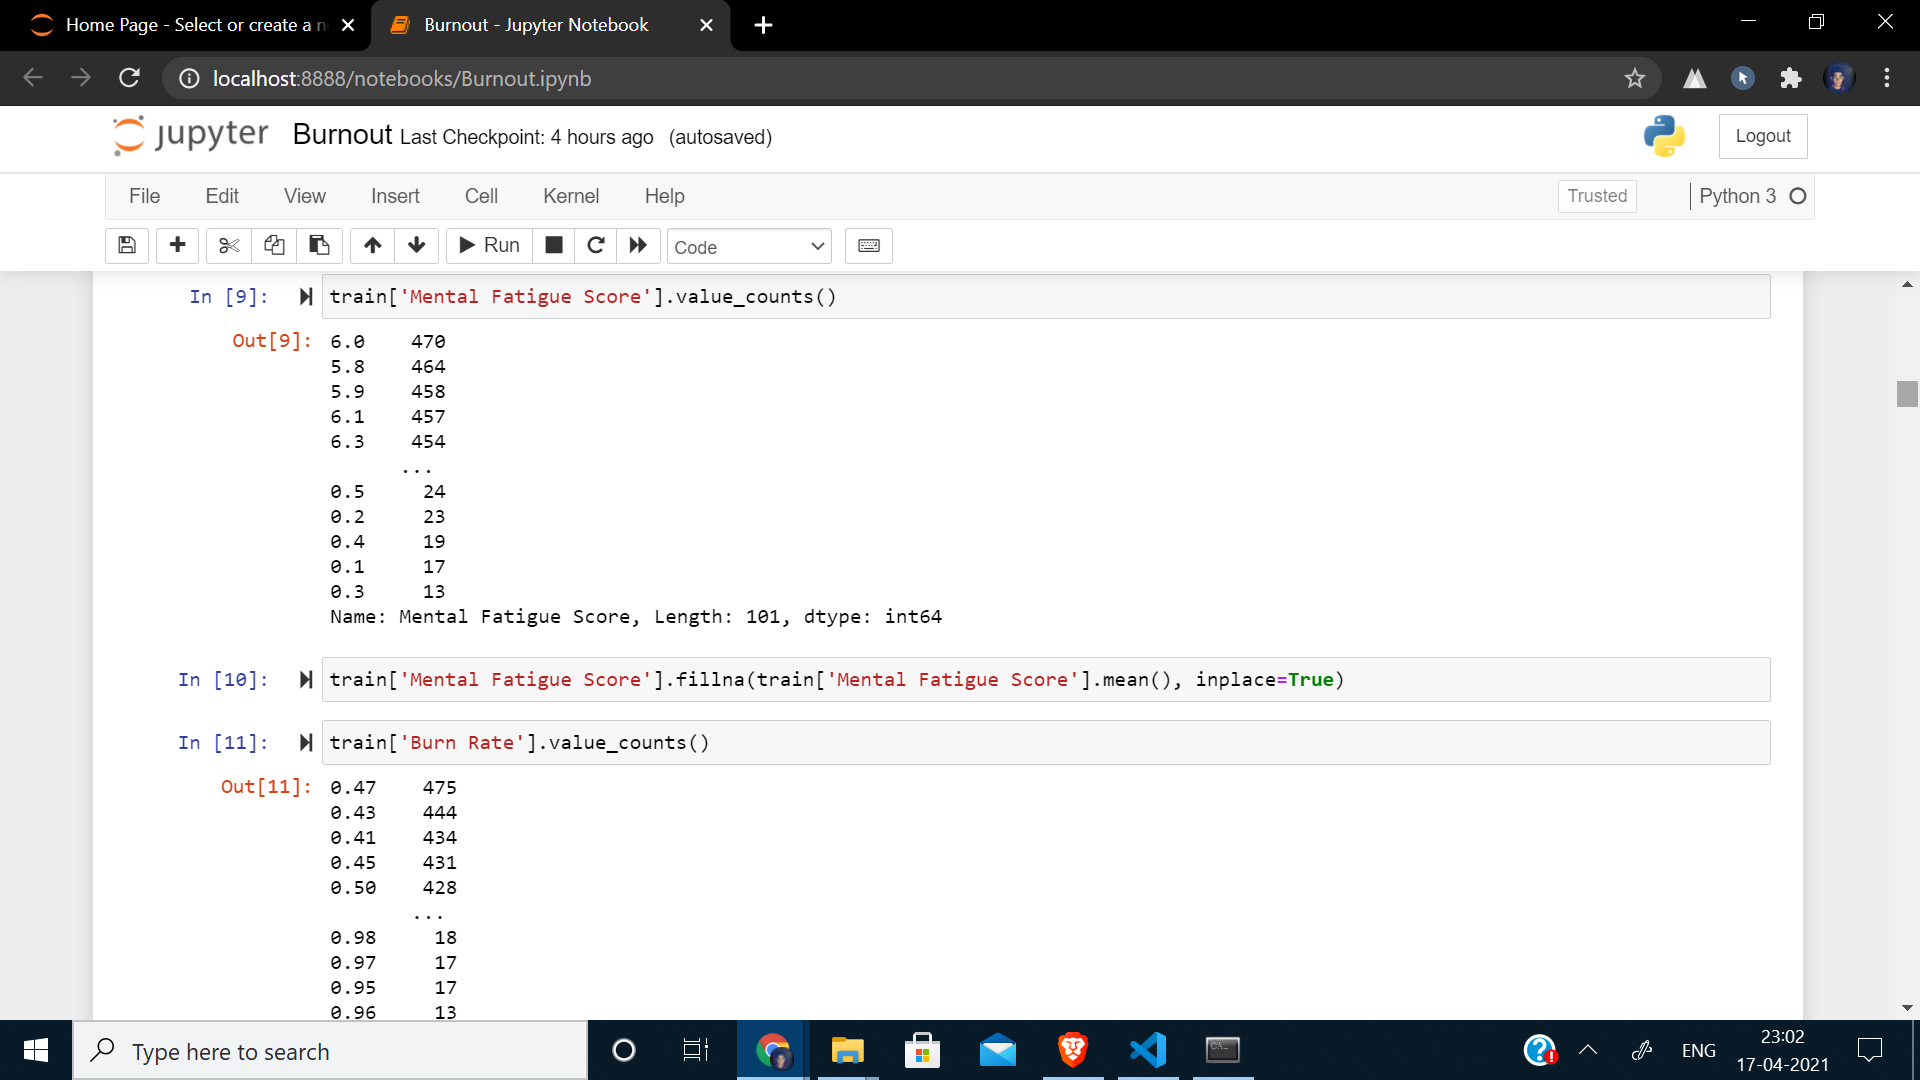Interrupt the kernel with stop icon
The height and width of the screenshot is (1080, 1920).
[x=553, y=245]
